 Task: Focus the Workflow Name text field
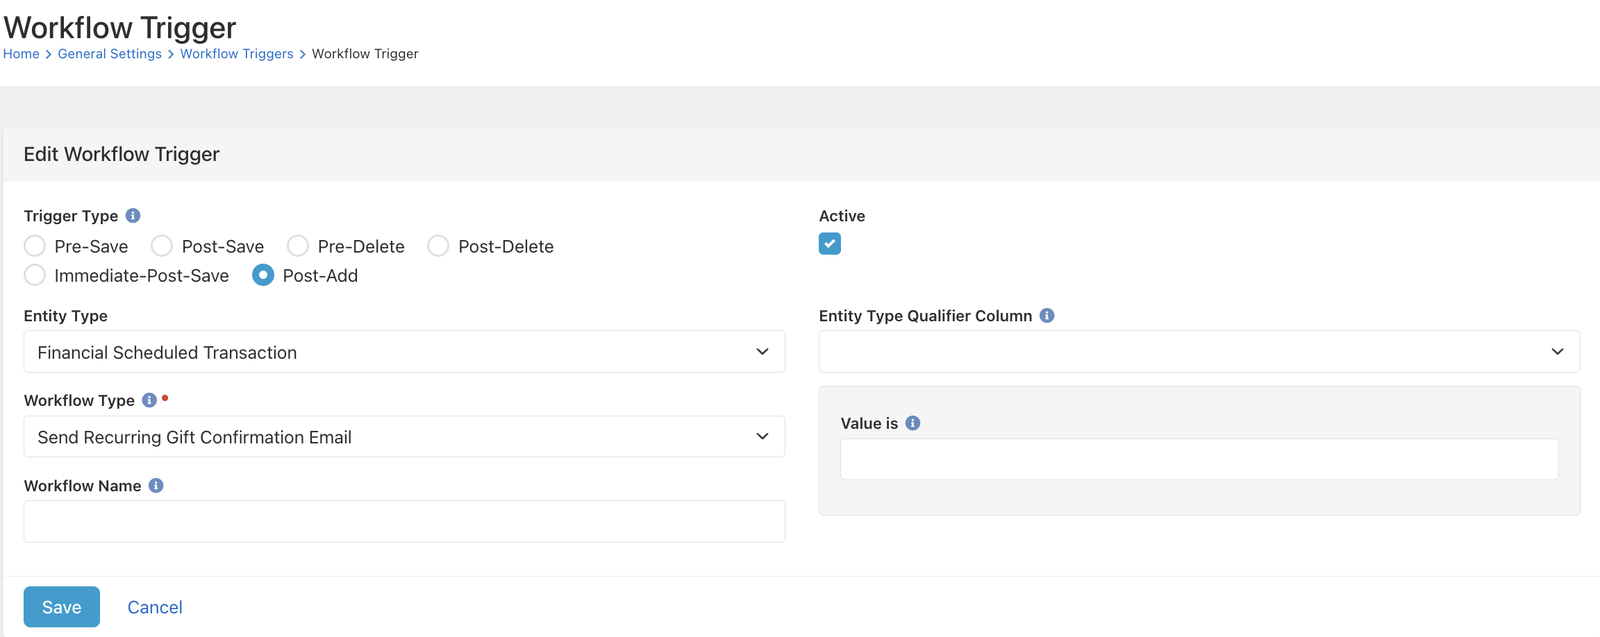[404, 522]
